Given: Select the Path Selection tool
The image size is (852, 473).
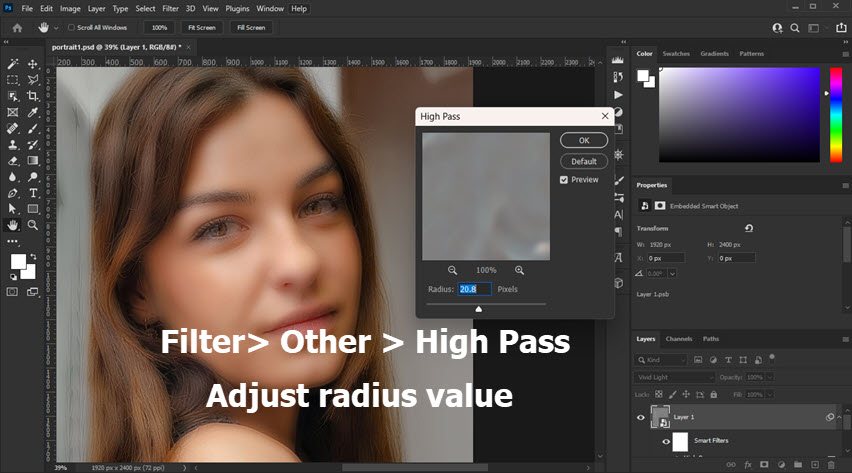Looking at the screenshot, I should pos(12,209).
